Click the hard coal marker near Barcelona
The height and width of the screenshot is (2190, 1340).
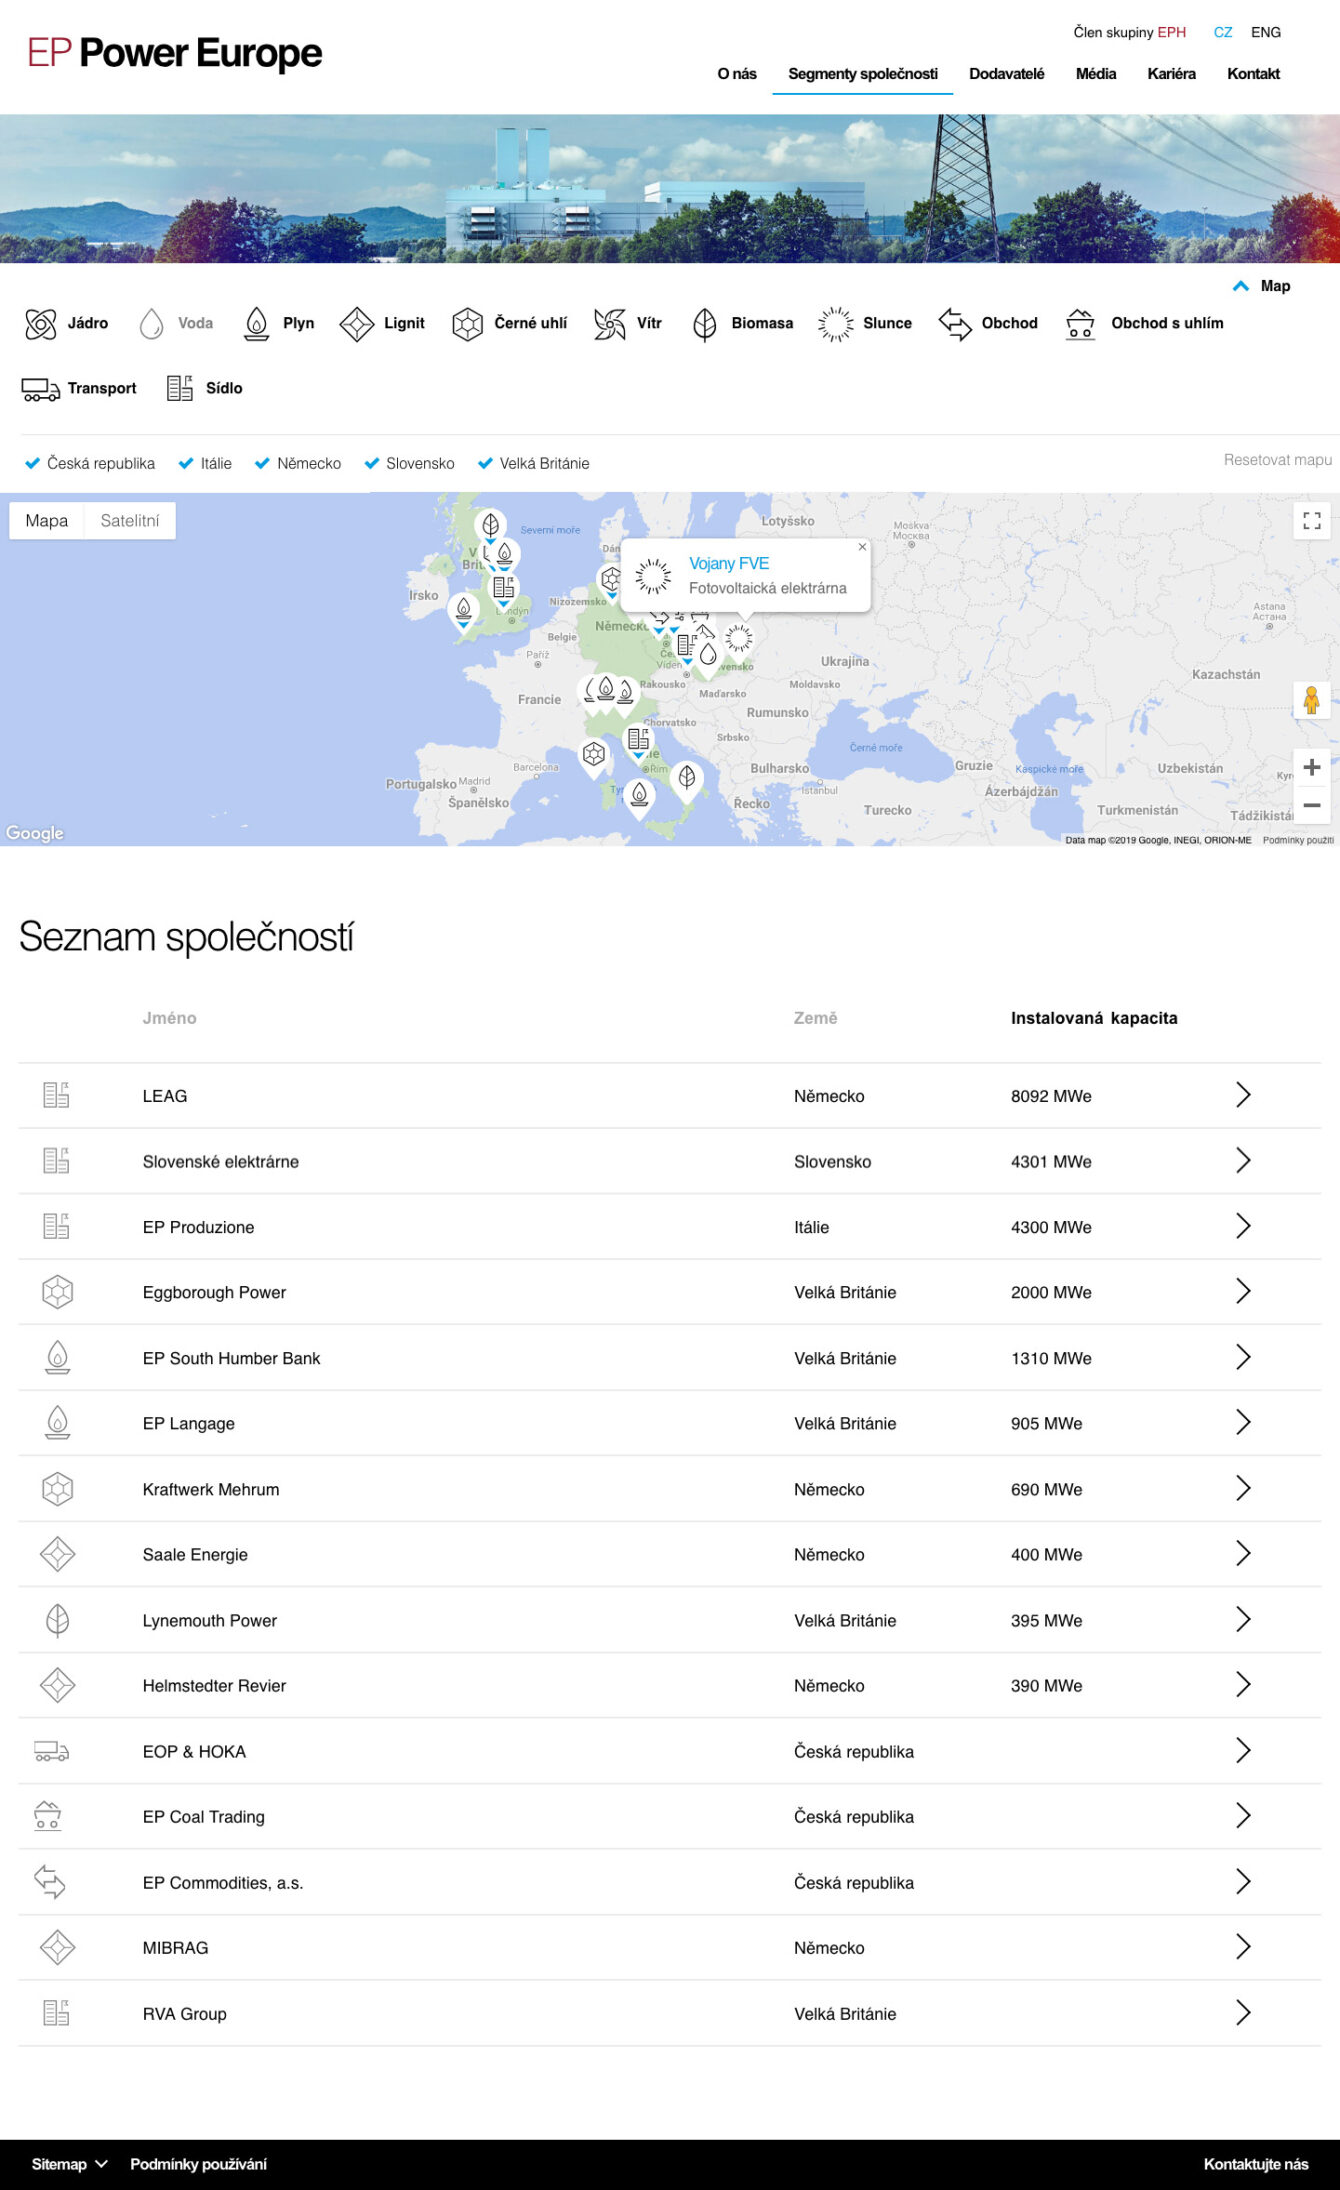click(x=594, y=756)
